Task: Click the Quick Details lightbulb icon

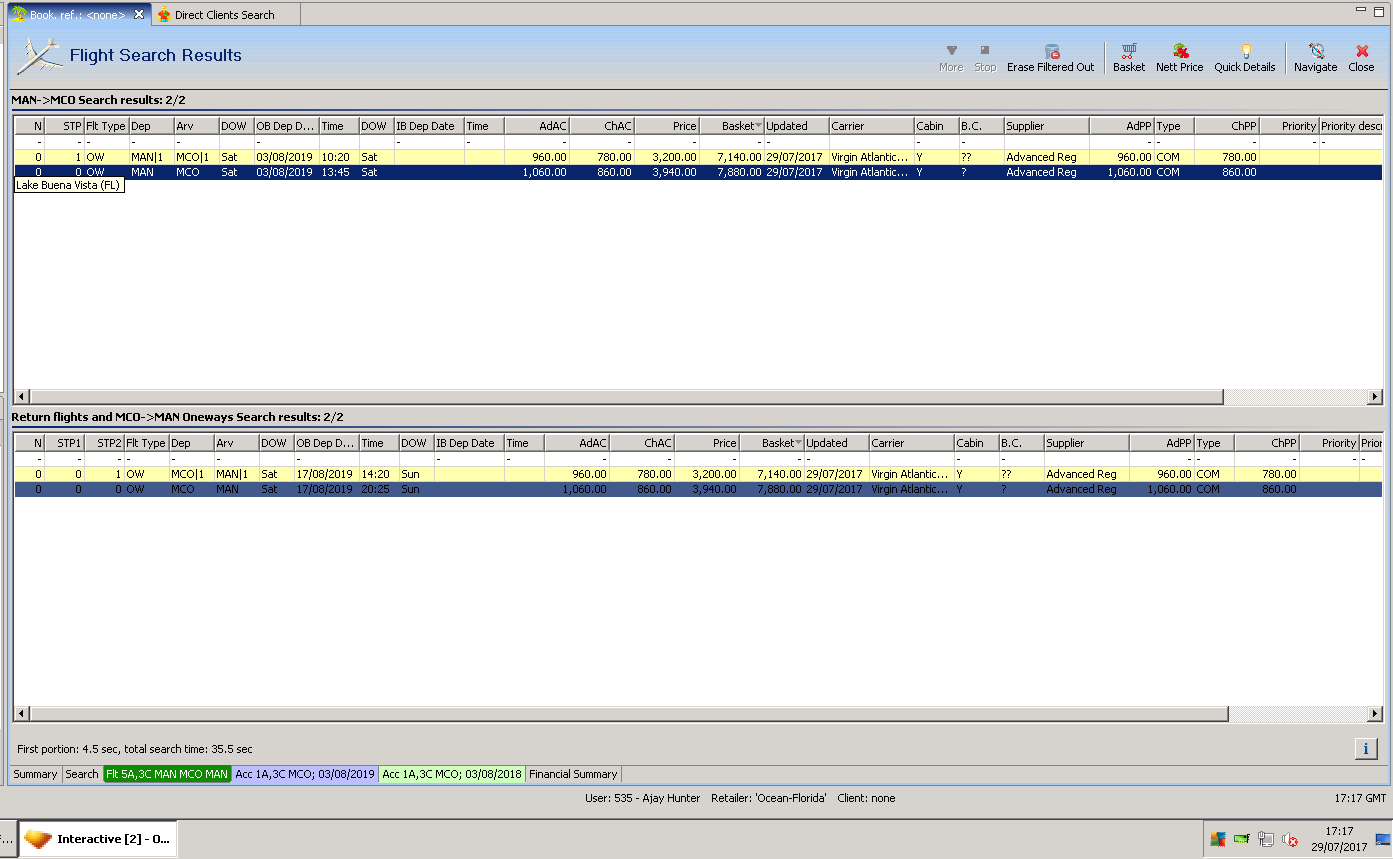Action: click(x=1245, y=51)
